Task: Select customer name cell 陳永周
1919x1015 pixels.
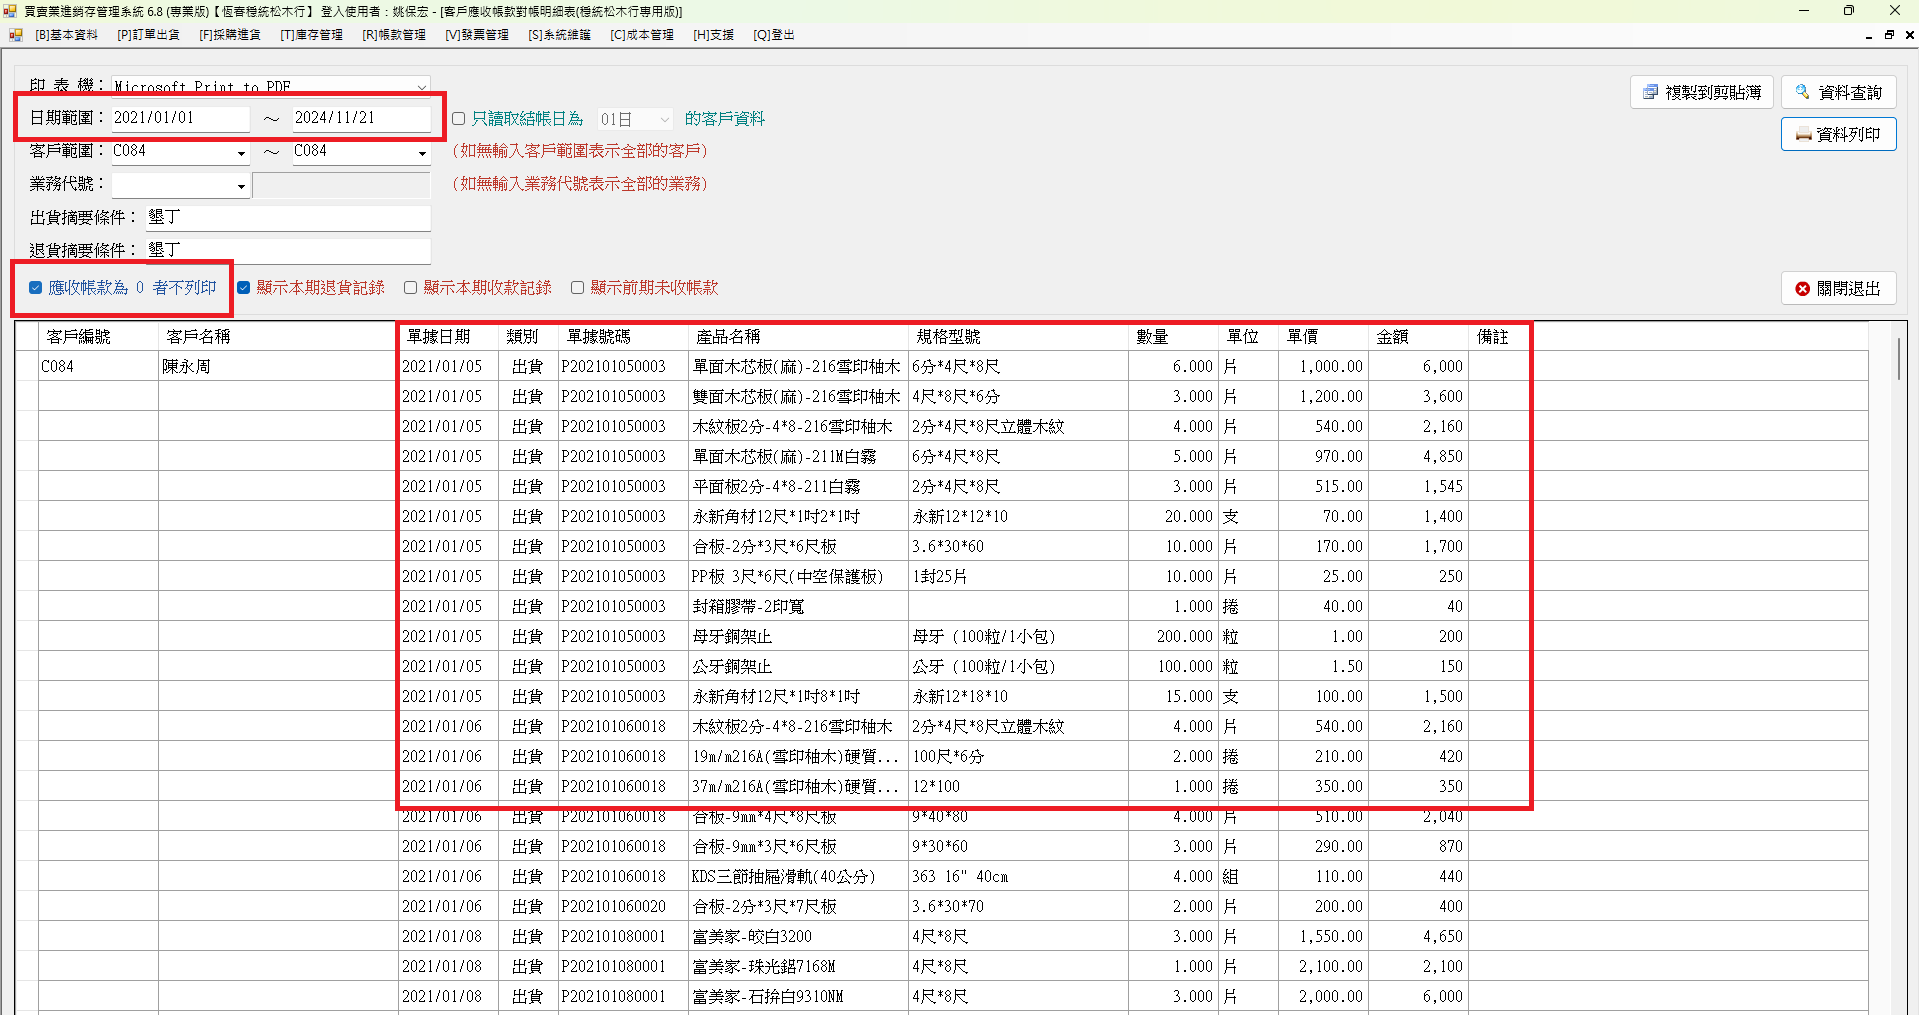Action: click(x=278, y=367)
